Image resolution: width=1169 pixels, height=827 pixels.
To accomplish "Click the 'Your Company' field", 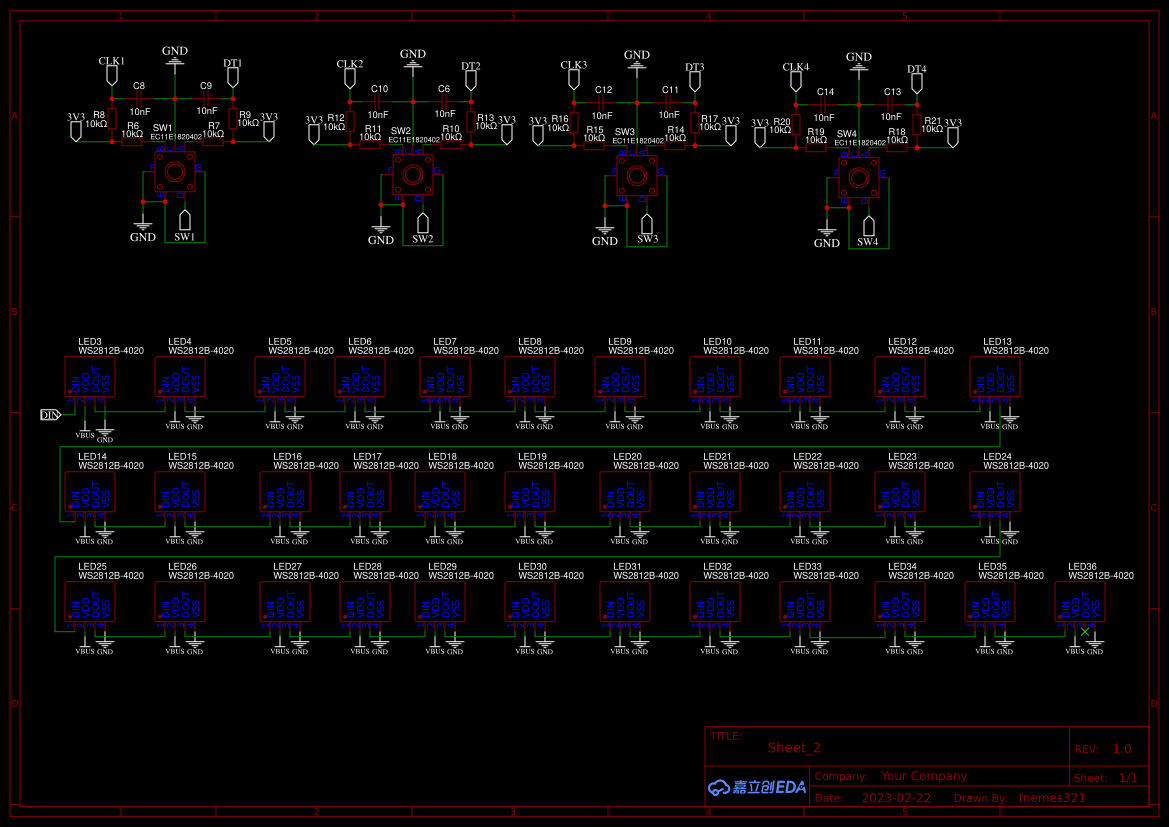I will tap(923, 776).
